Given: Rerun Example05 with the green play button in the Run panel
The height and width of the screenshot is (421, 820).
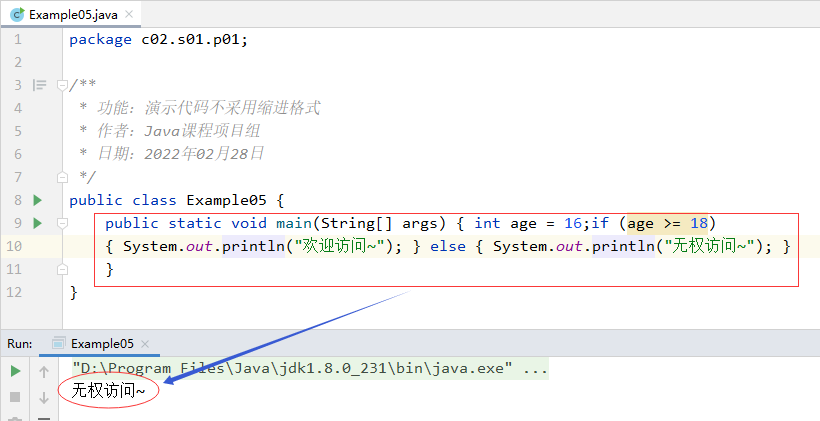Looking at the screenshot, I should (15, 371).
